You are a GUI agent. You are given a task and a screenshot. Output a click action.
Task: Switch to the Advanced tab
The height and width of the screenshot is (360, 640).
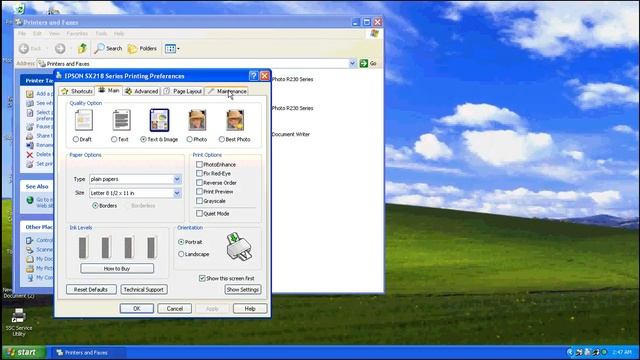tap(142, 91)
